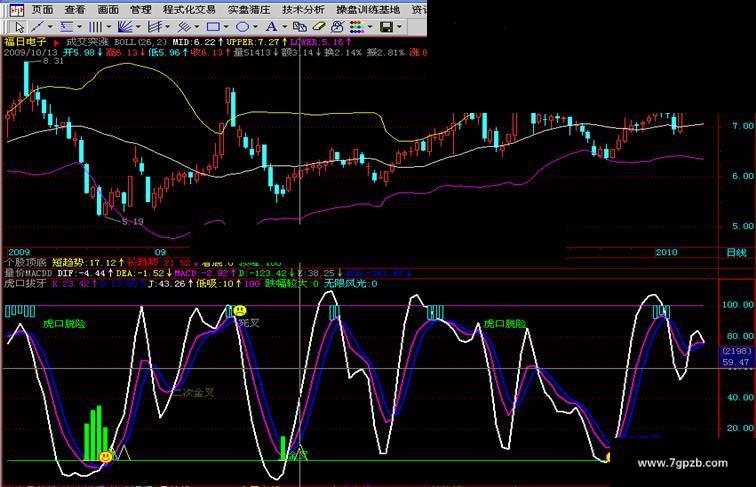
Task: Select the horizontal retracement lines tool
Action: 67,27
